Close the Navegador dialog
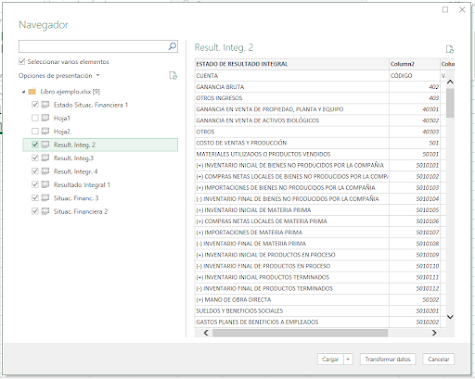This screenshot has height=379, width=475. click(462, 10)
